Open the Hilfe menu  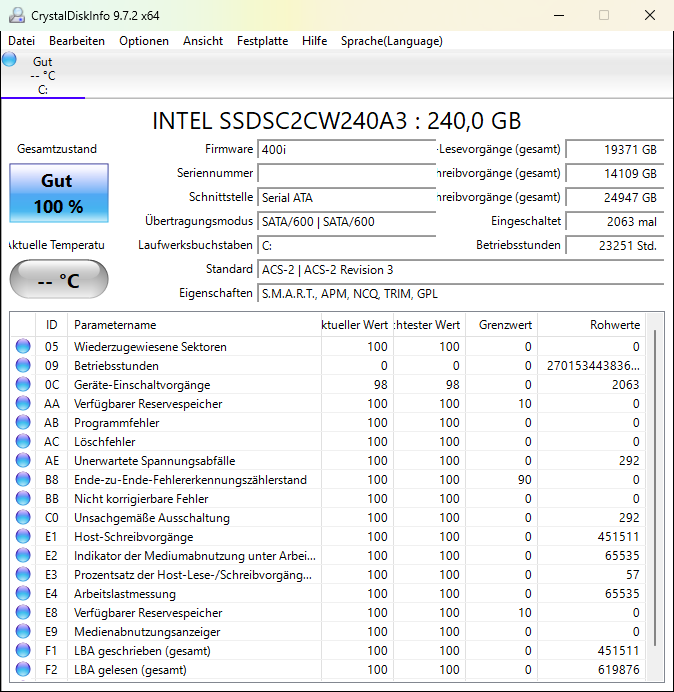tap(314, 41)
